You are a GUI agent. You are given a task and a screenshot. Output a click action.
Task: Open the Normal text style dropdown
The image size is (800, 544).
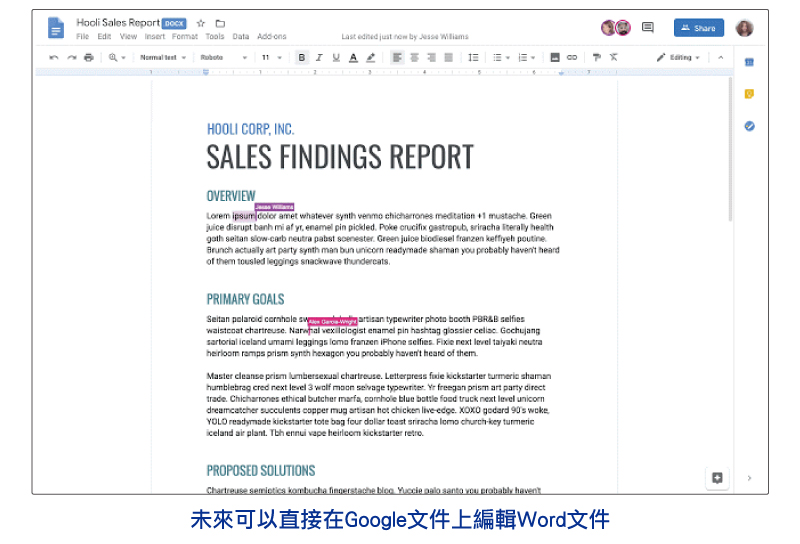coord(163,58)
